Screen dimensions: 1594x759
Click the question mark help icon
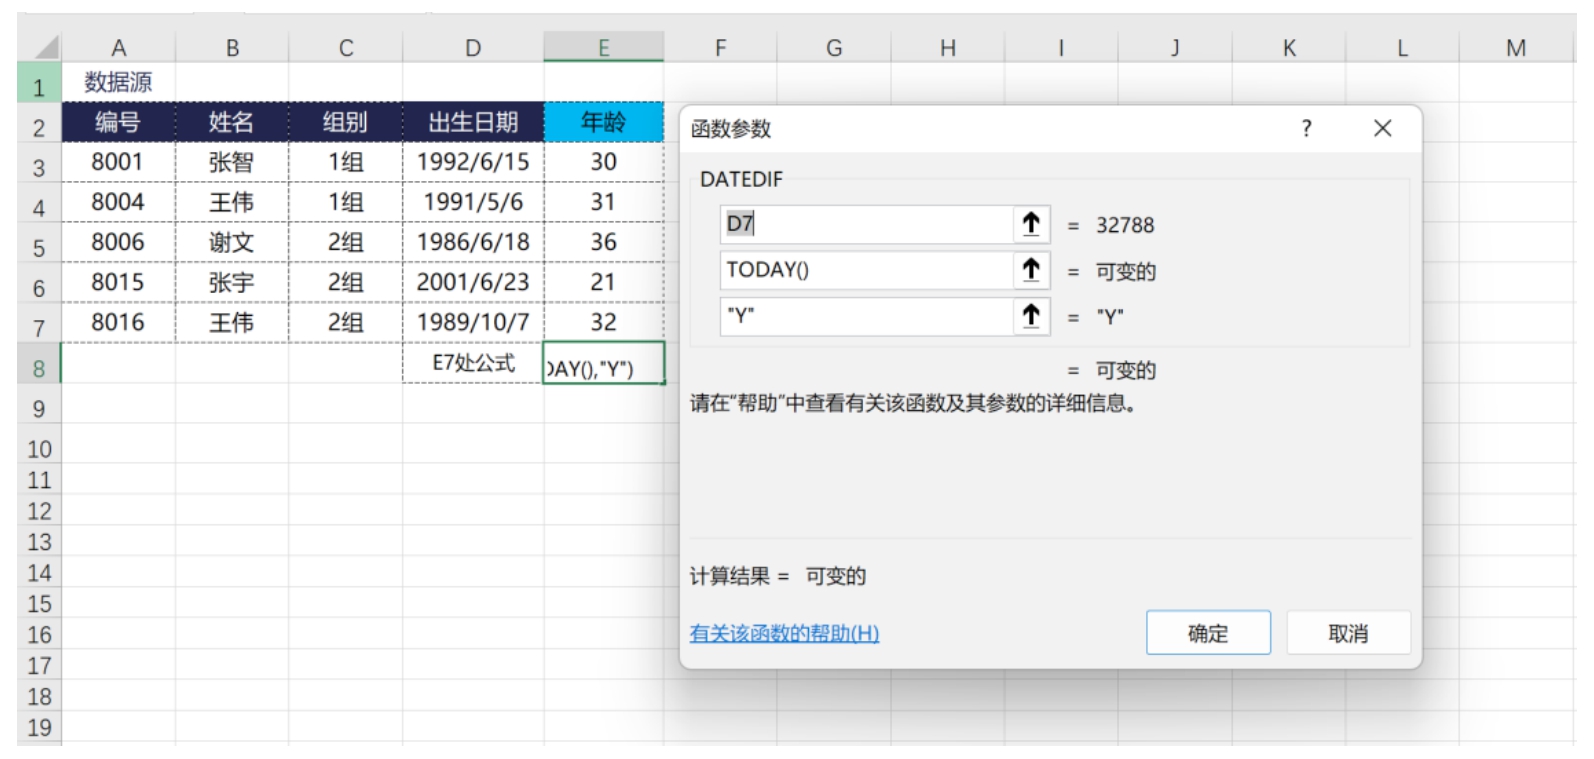(1306, 128)
